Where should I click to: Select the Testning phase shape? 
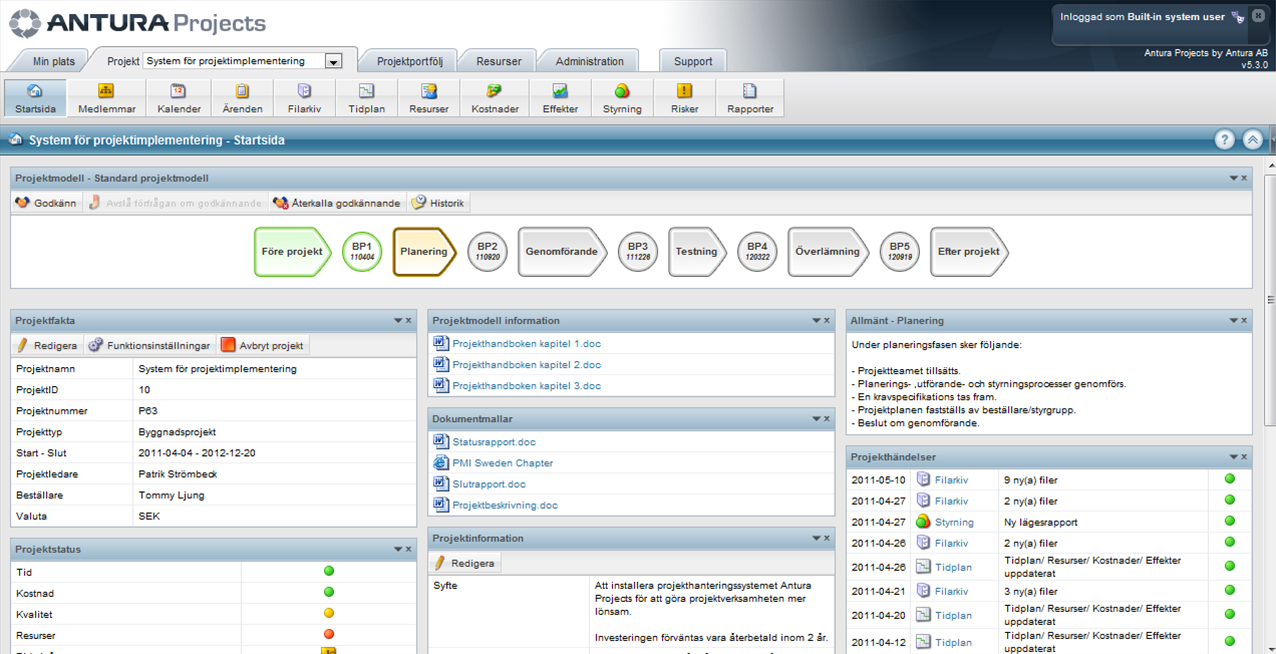pyautogui.click(x=697, y=251)
